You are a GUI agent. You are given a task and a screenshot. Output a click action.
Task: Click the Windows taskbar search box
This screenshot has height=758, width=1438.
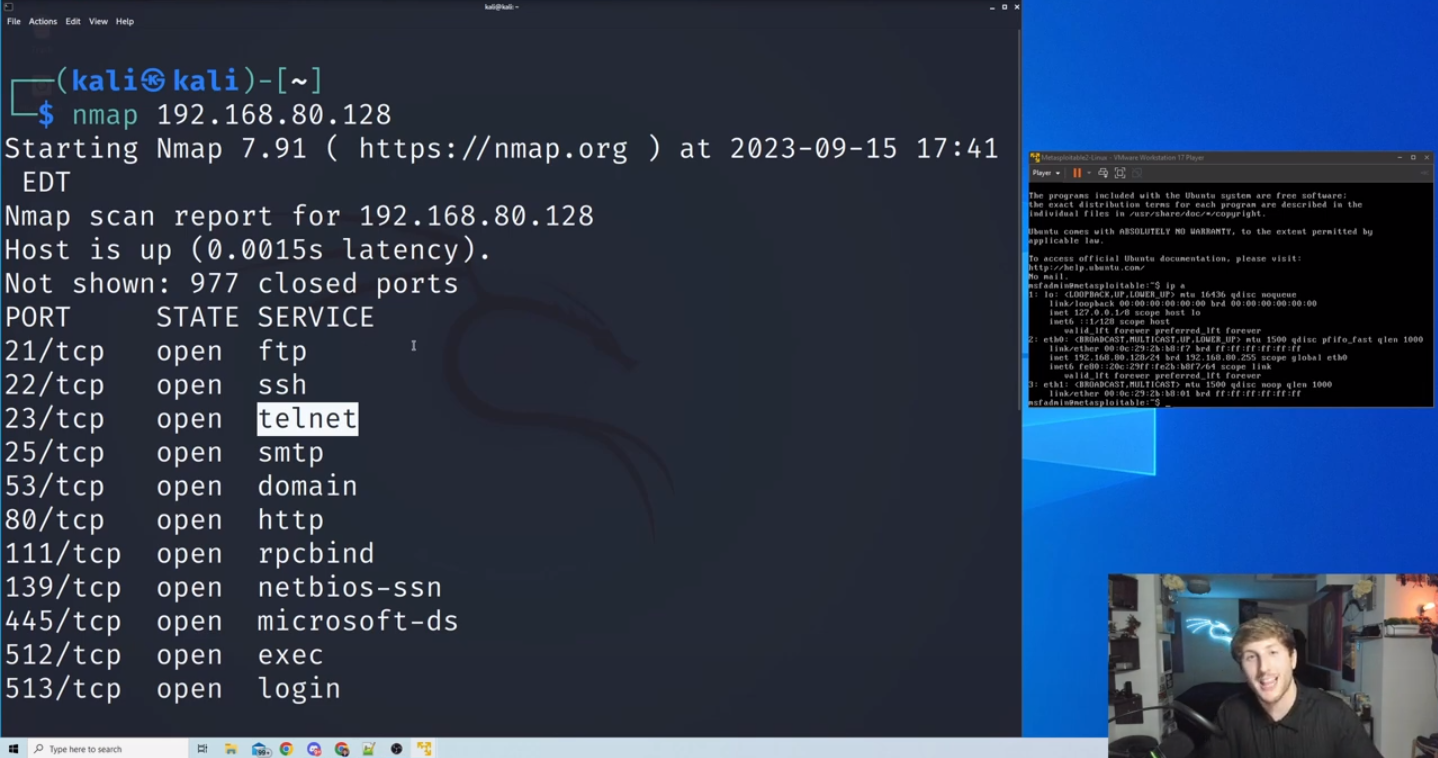(x=108, y=748)
